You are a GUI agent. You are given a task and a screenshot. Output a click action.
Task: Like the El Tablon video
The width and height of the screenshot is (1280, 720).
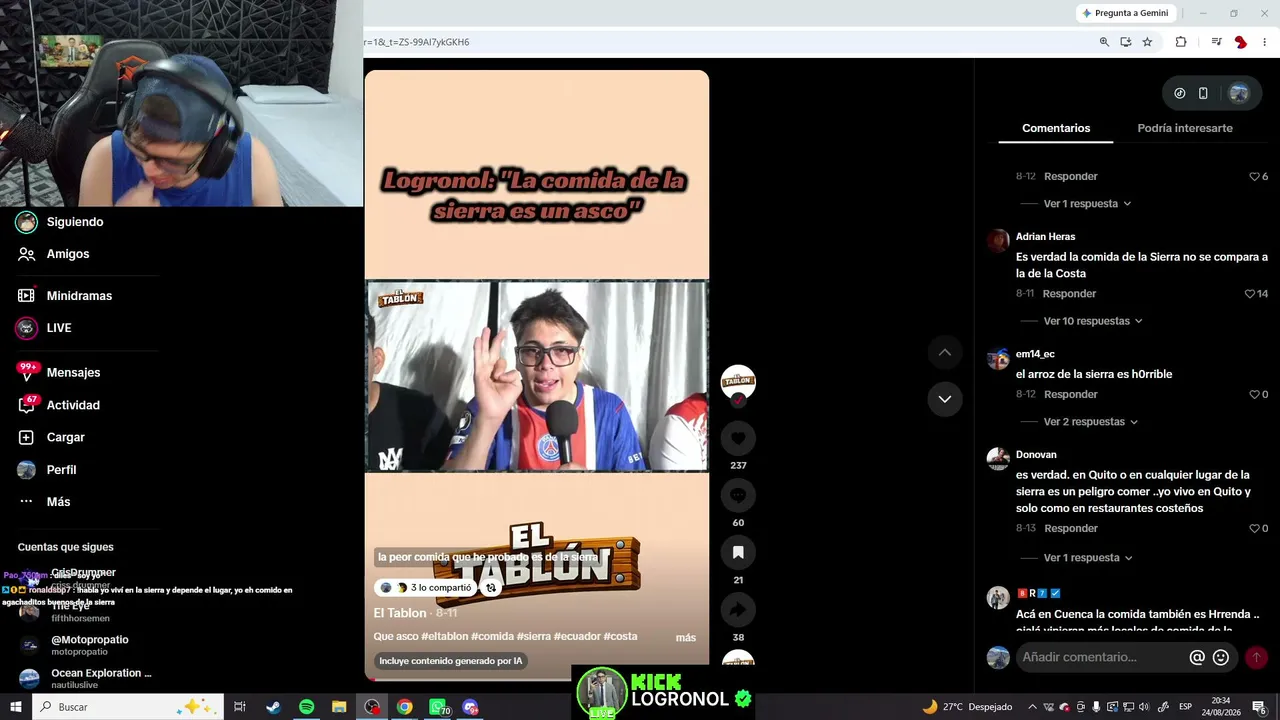[738, 438]
